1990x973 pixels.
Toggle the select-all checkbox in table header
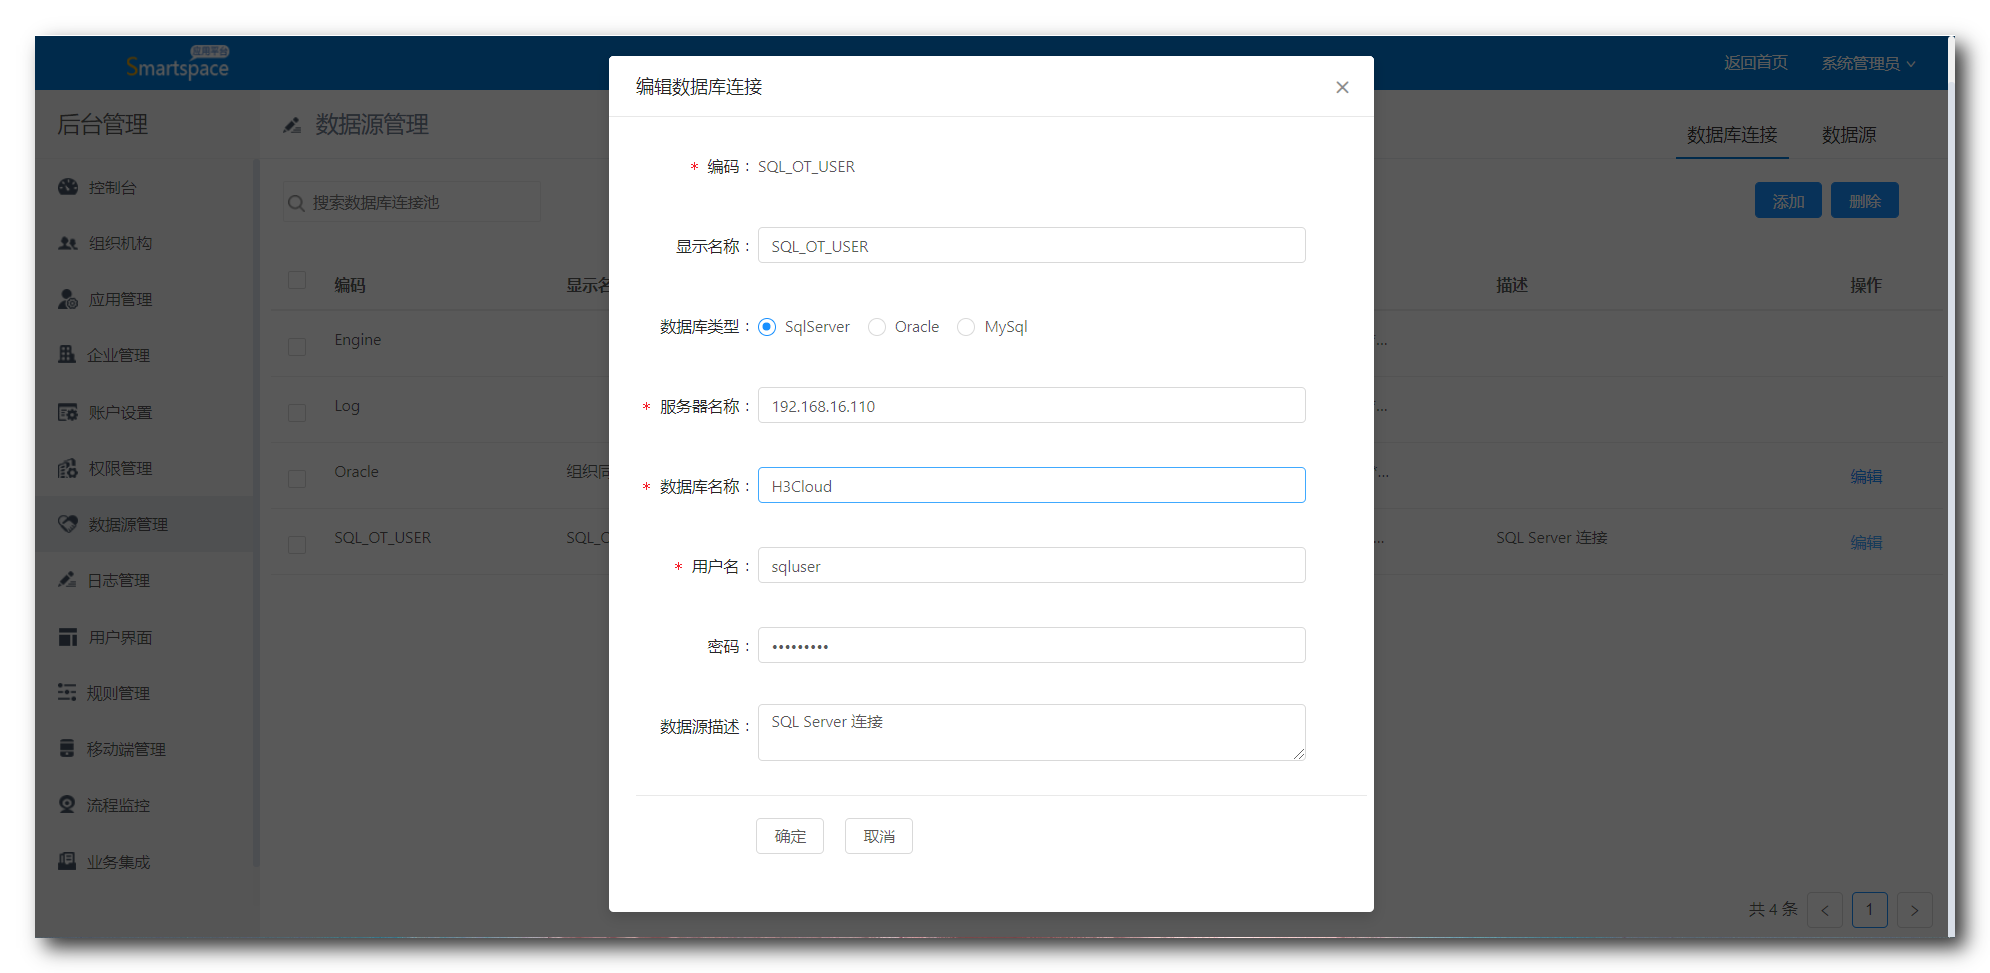click(297, 280)
